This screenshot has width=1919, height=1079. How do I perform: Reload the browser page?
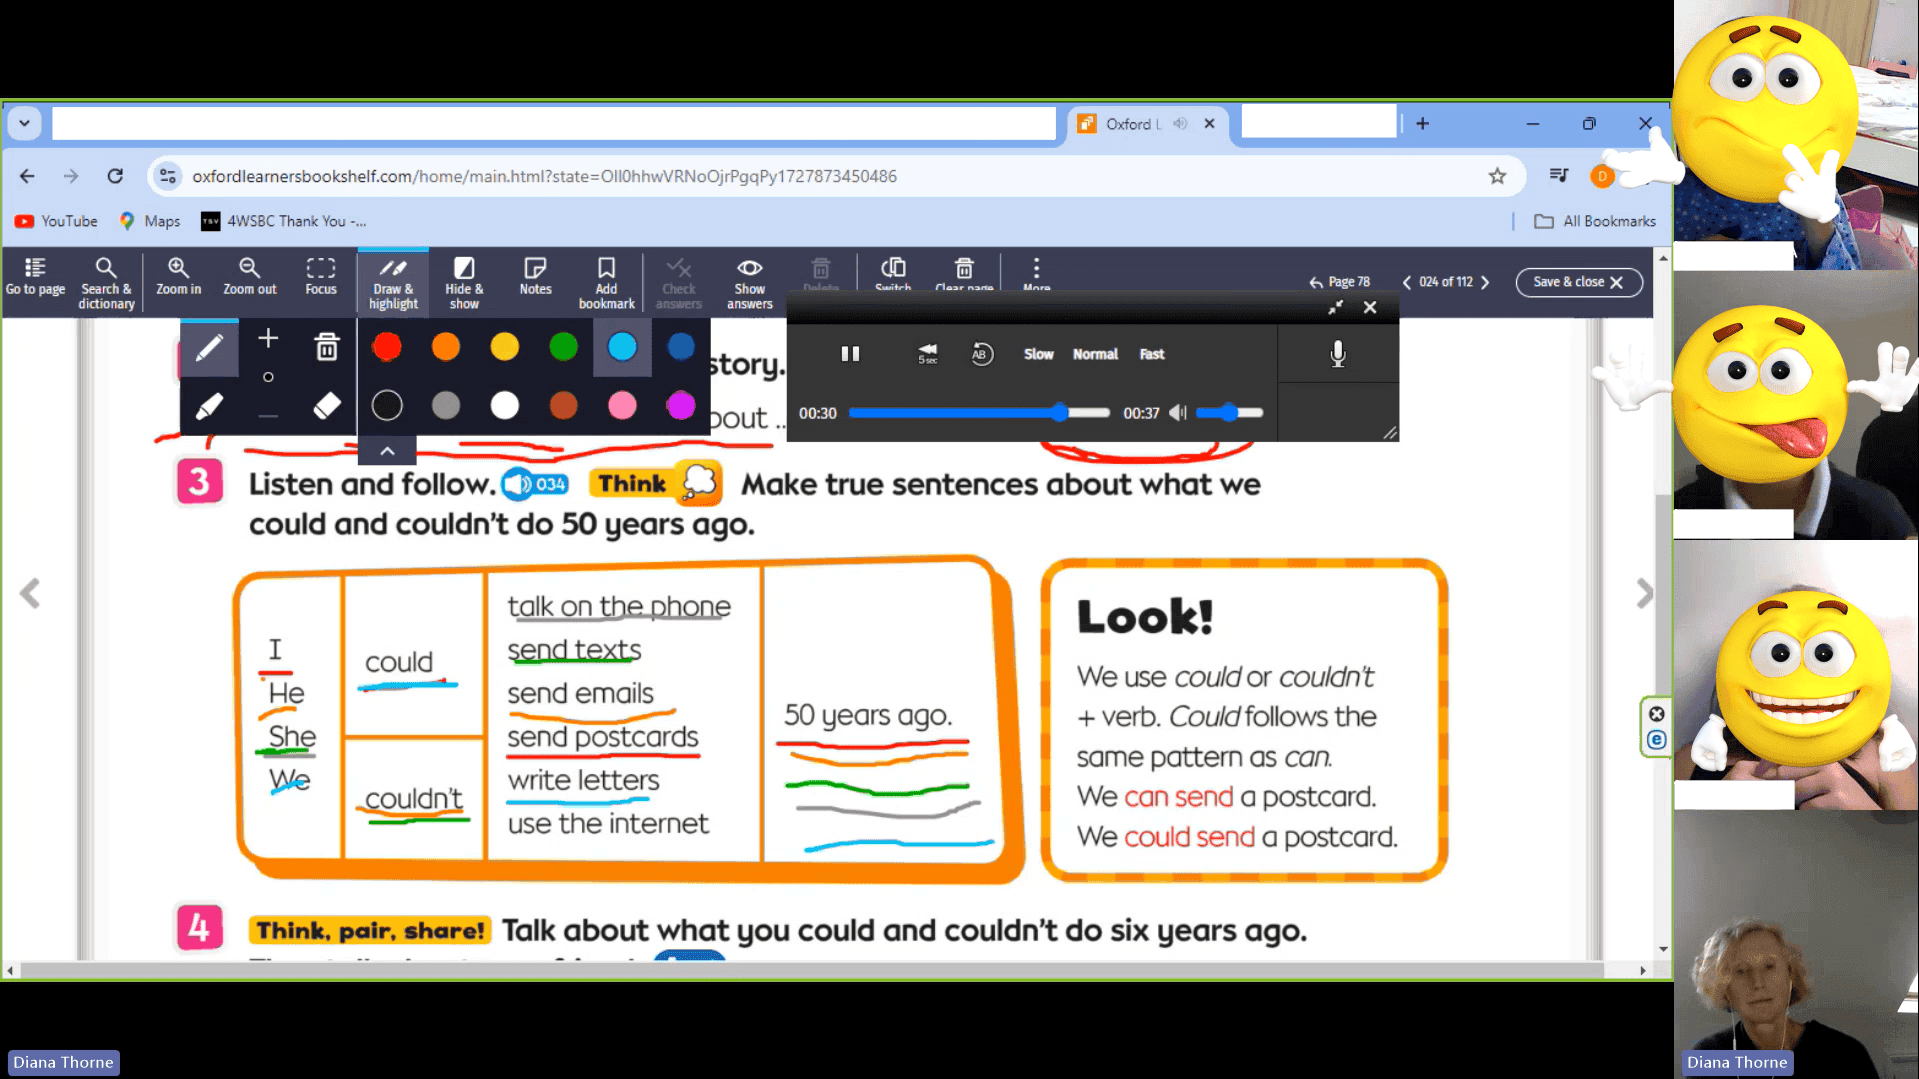point(115,176)
